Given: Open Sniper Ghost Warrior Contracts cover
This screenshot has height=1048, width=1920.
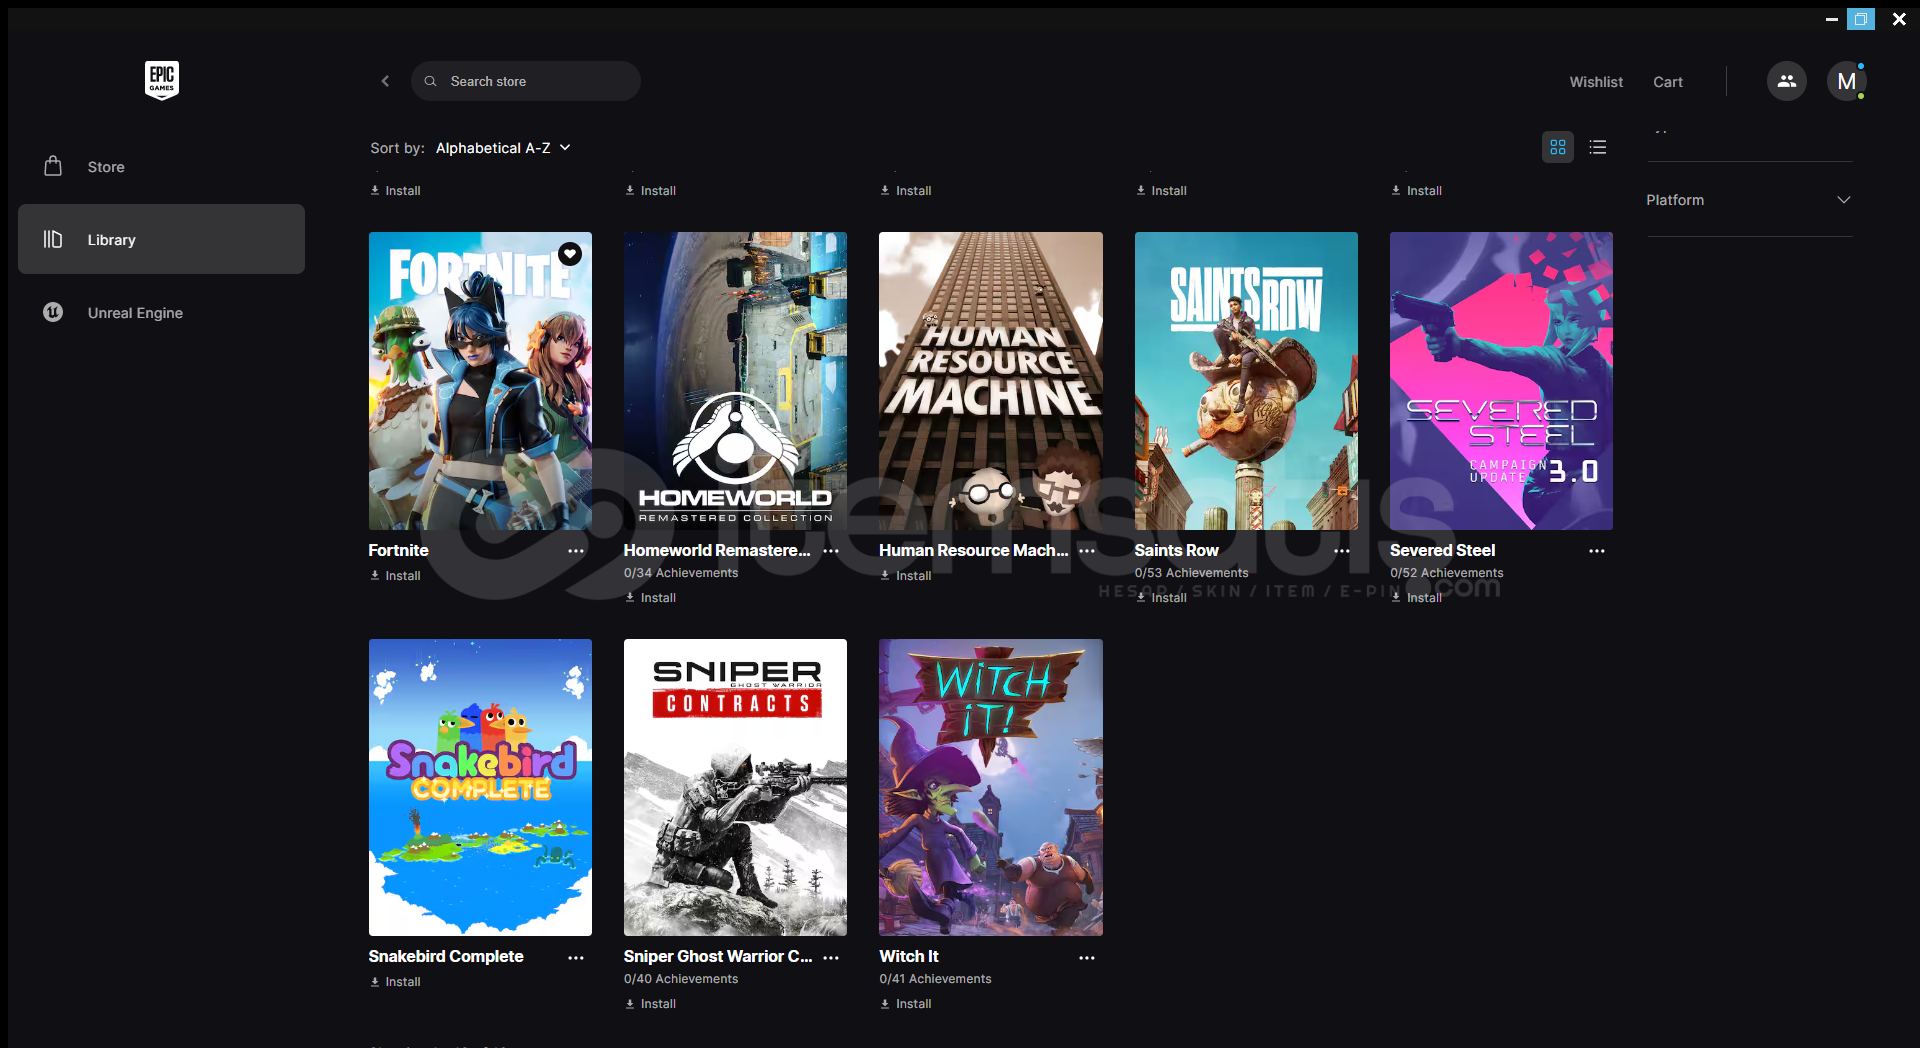Looking at the screenshot, I should tap(735, 788).
